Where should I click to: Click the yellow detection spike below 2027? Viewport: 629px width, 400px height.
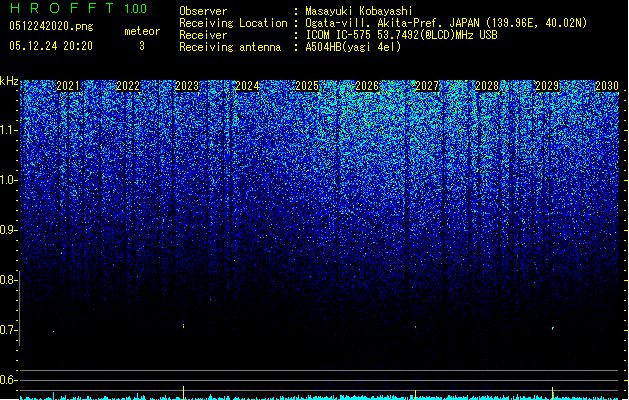tap(416, 394)
